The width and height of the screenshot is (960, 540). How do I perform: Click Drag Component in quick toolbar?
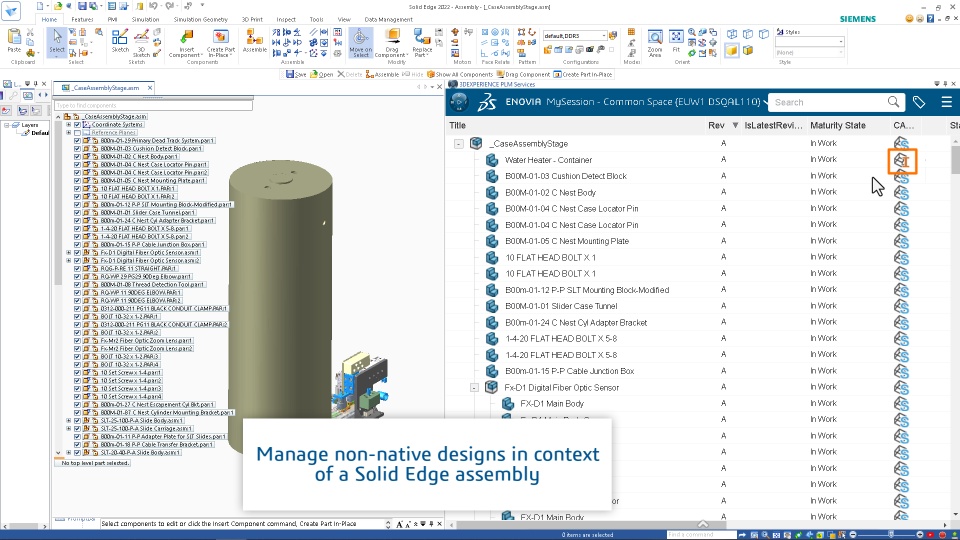[523, 74]
